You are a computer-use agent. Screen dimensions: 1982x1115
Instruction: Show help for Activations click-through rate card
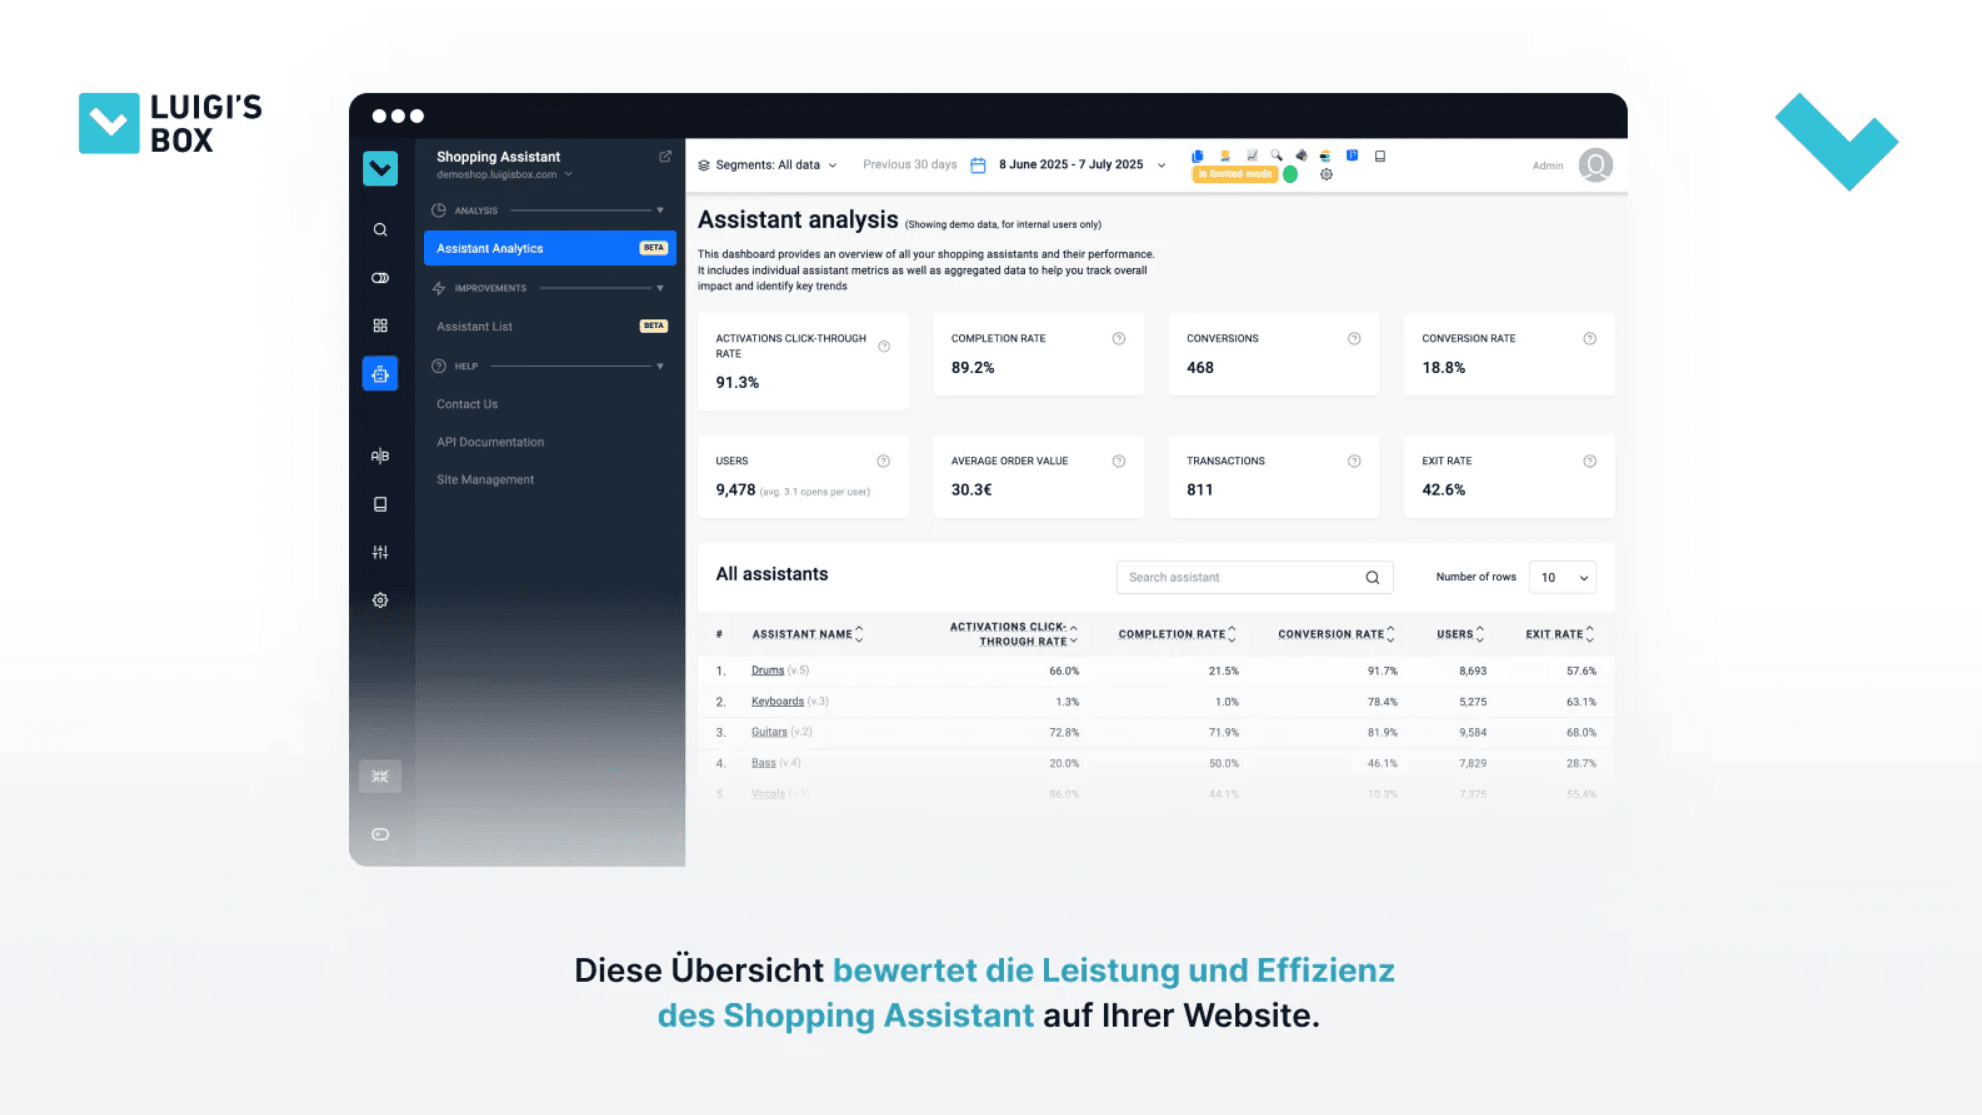[884, 346]
